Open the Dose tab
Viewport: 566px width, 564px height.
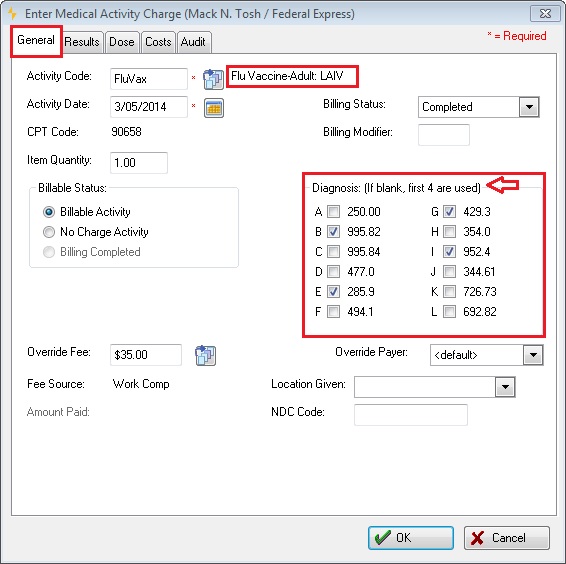tap(122, 42)
